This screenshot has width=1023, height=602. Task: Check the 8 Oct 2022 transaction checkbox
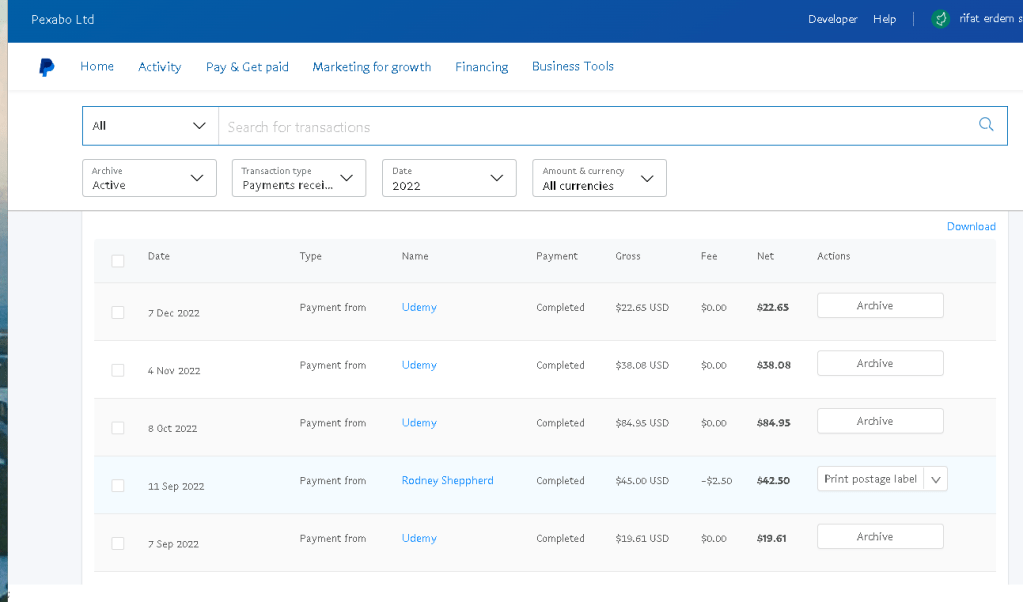pyautogui.click(x=117, y=428)
